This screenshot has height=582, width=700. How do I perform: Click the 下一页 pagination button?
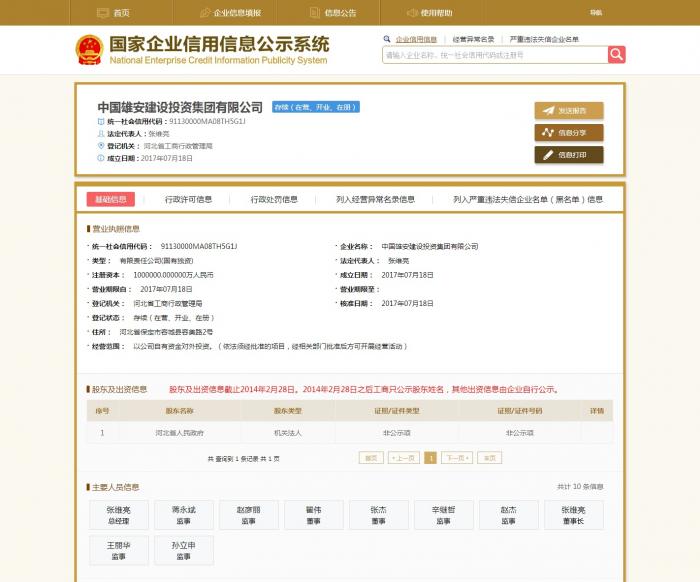click(x=457, y=458)
